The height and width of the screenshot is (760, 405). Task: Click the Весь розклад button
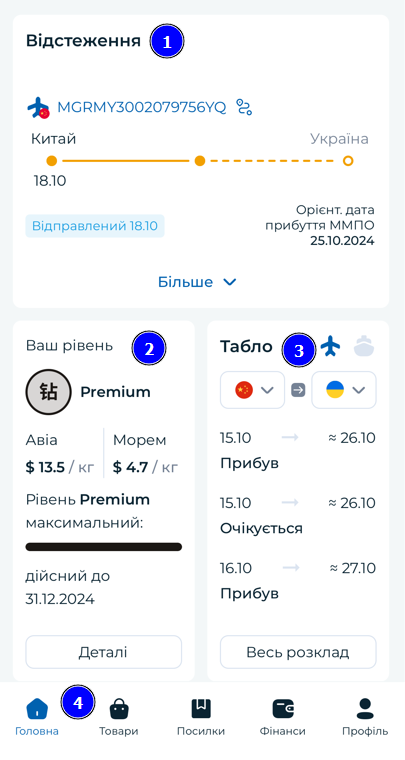point(298,652)
